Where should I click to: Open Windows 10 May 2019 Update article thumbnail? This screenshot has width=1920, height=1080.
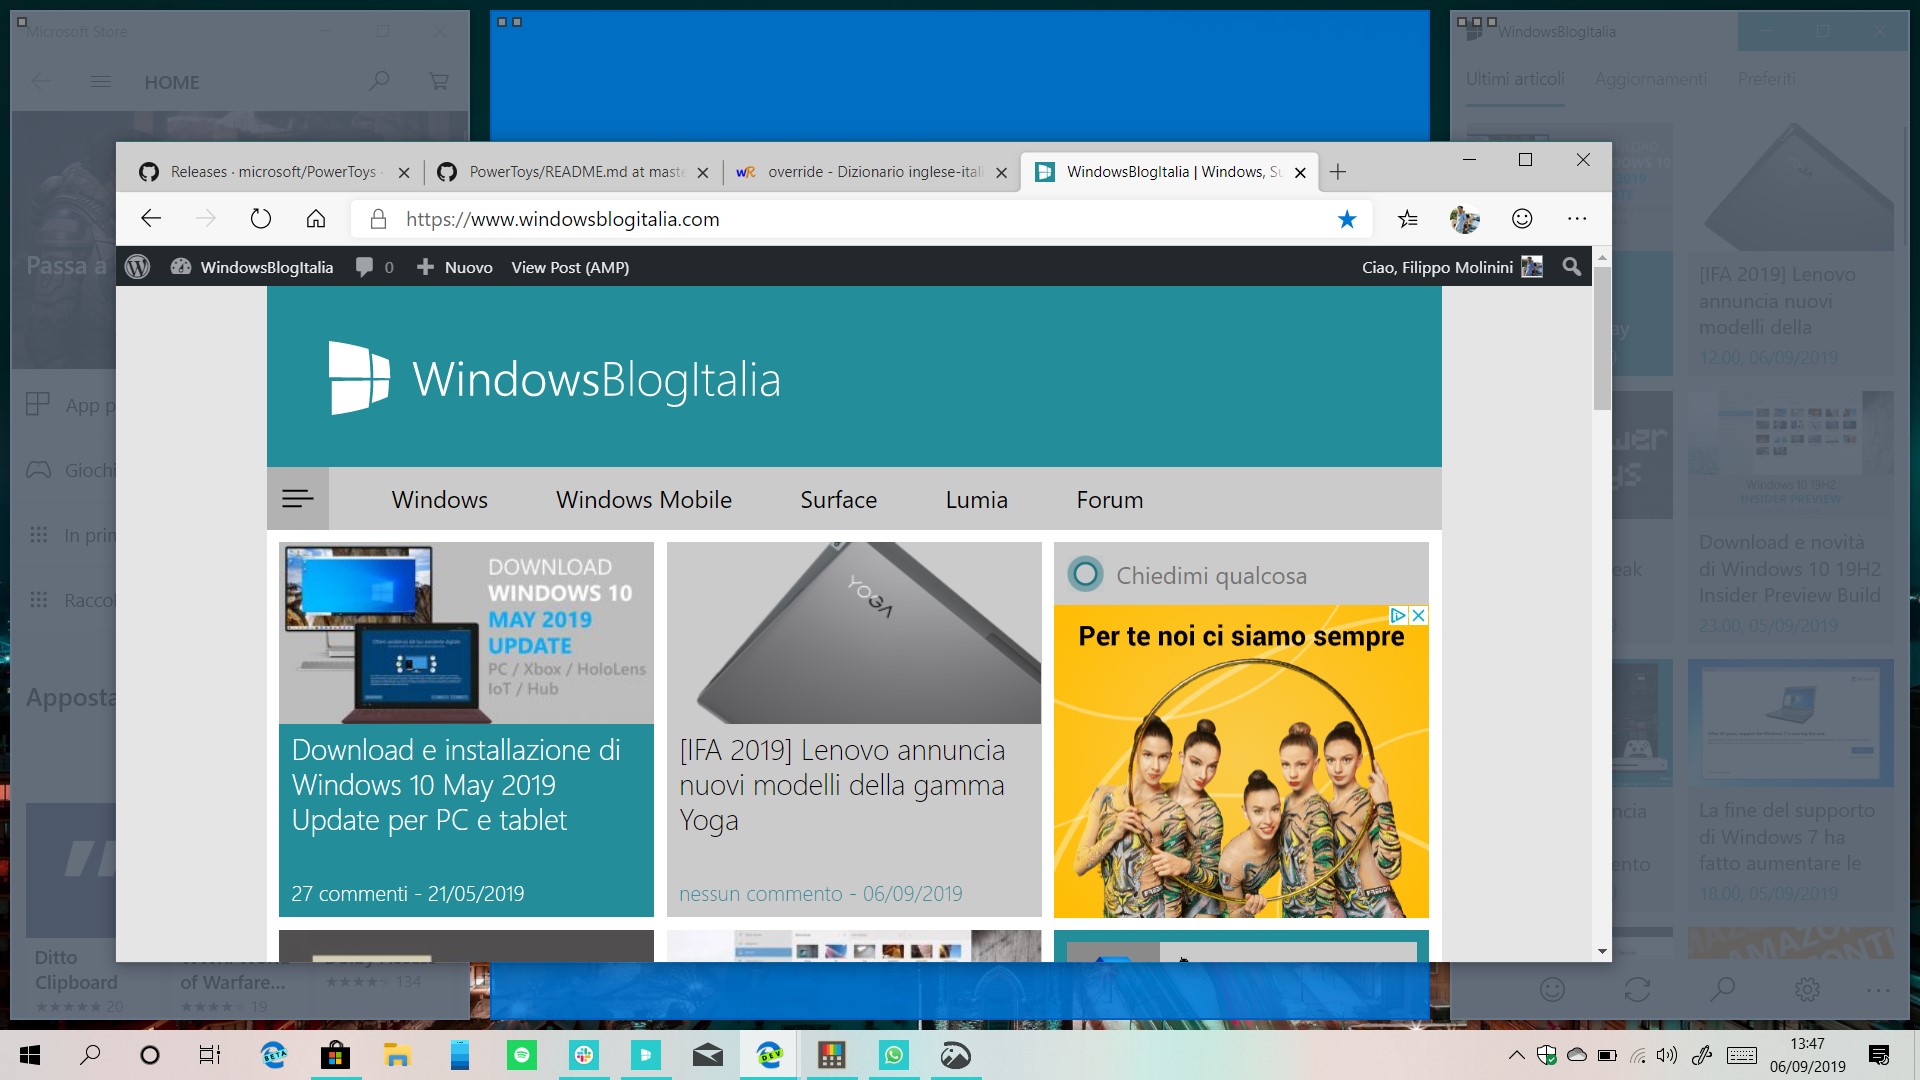466,633
